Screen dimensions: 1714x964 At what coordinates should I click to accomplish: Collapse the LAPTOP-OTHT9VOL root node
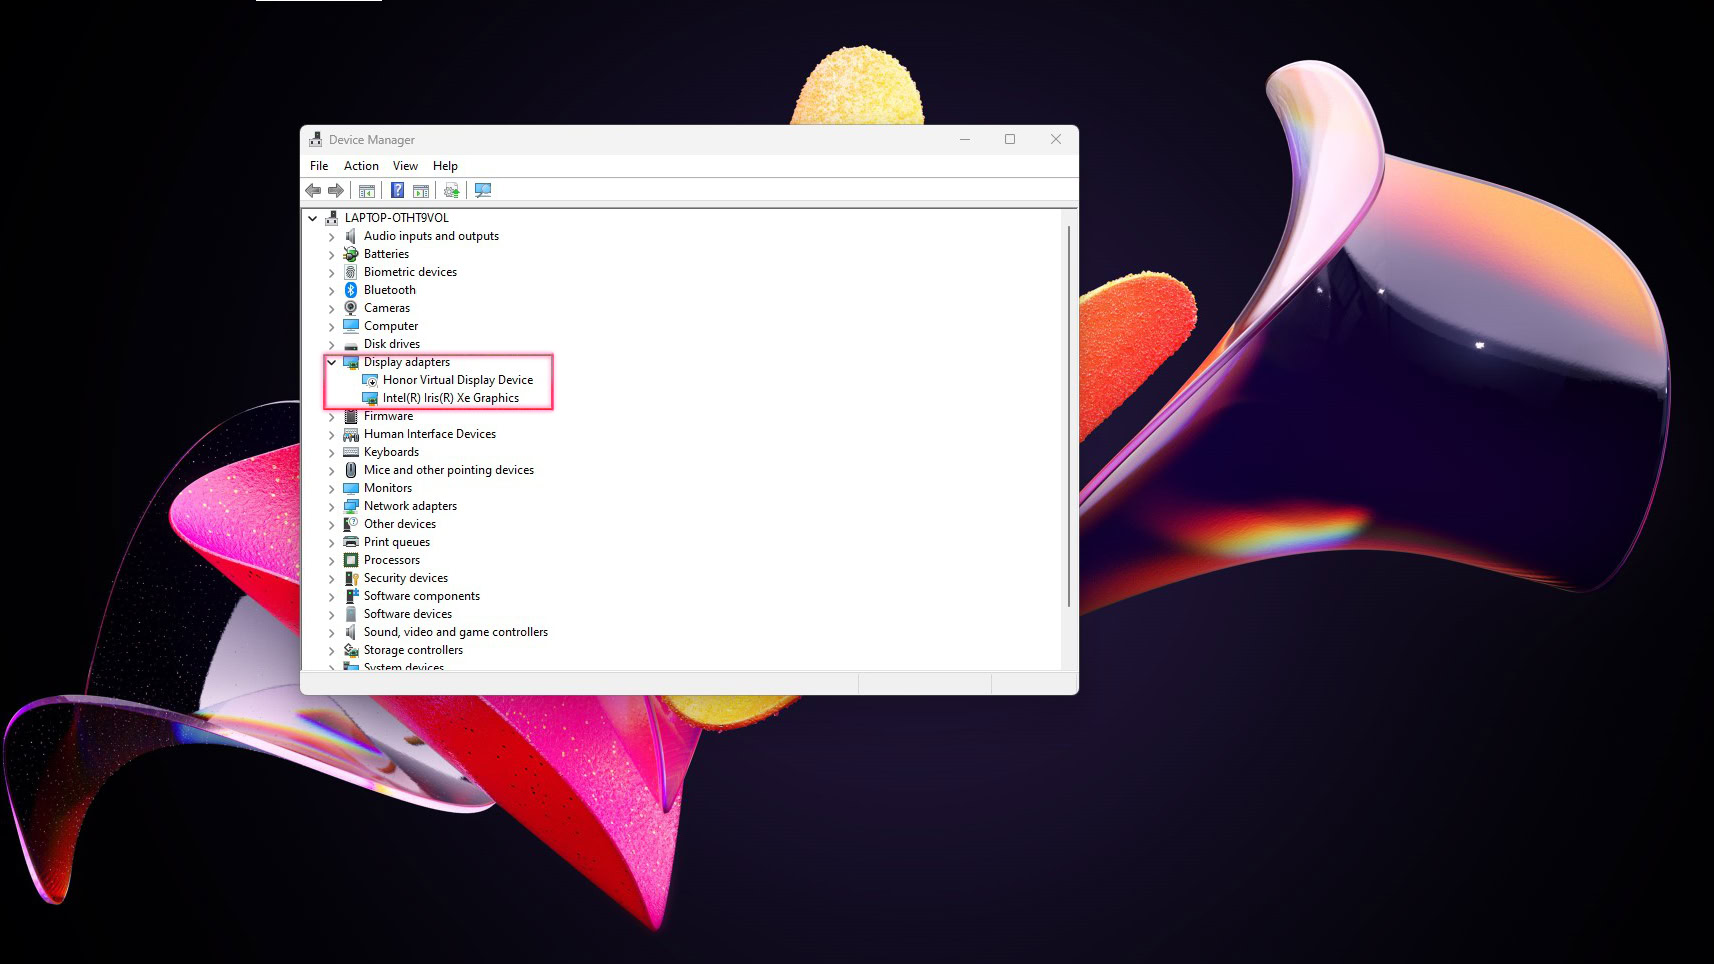[x=313, y=218]
